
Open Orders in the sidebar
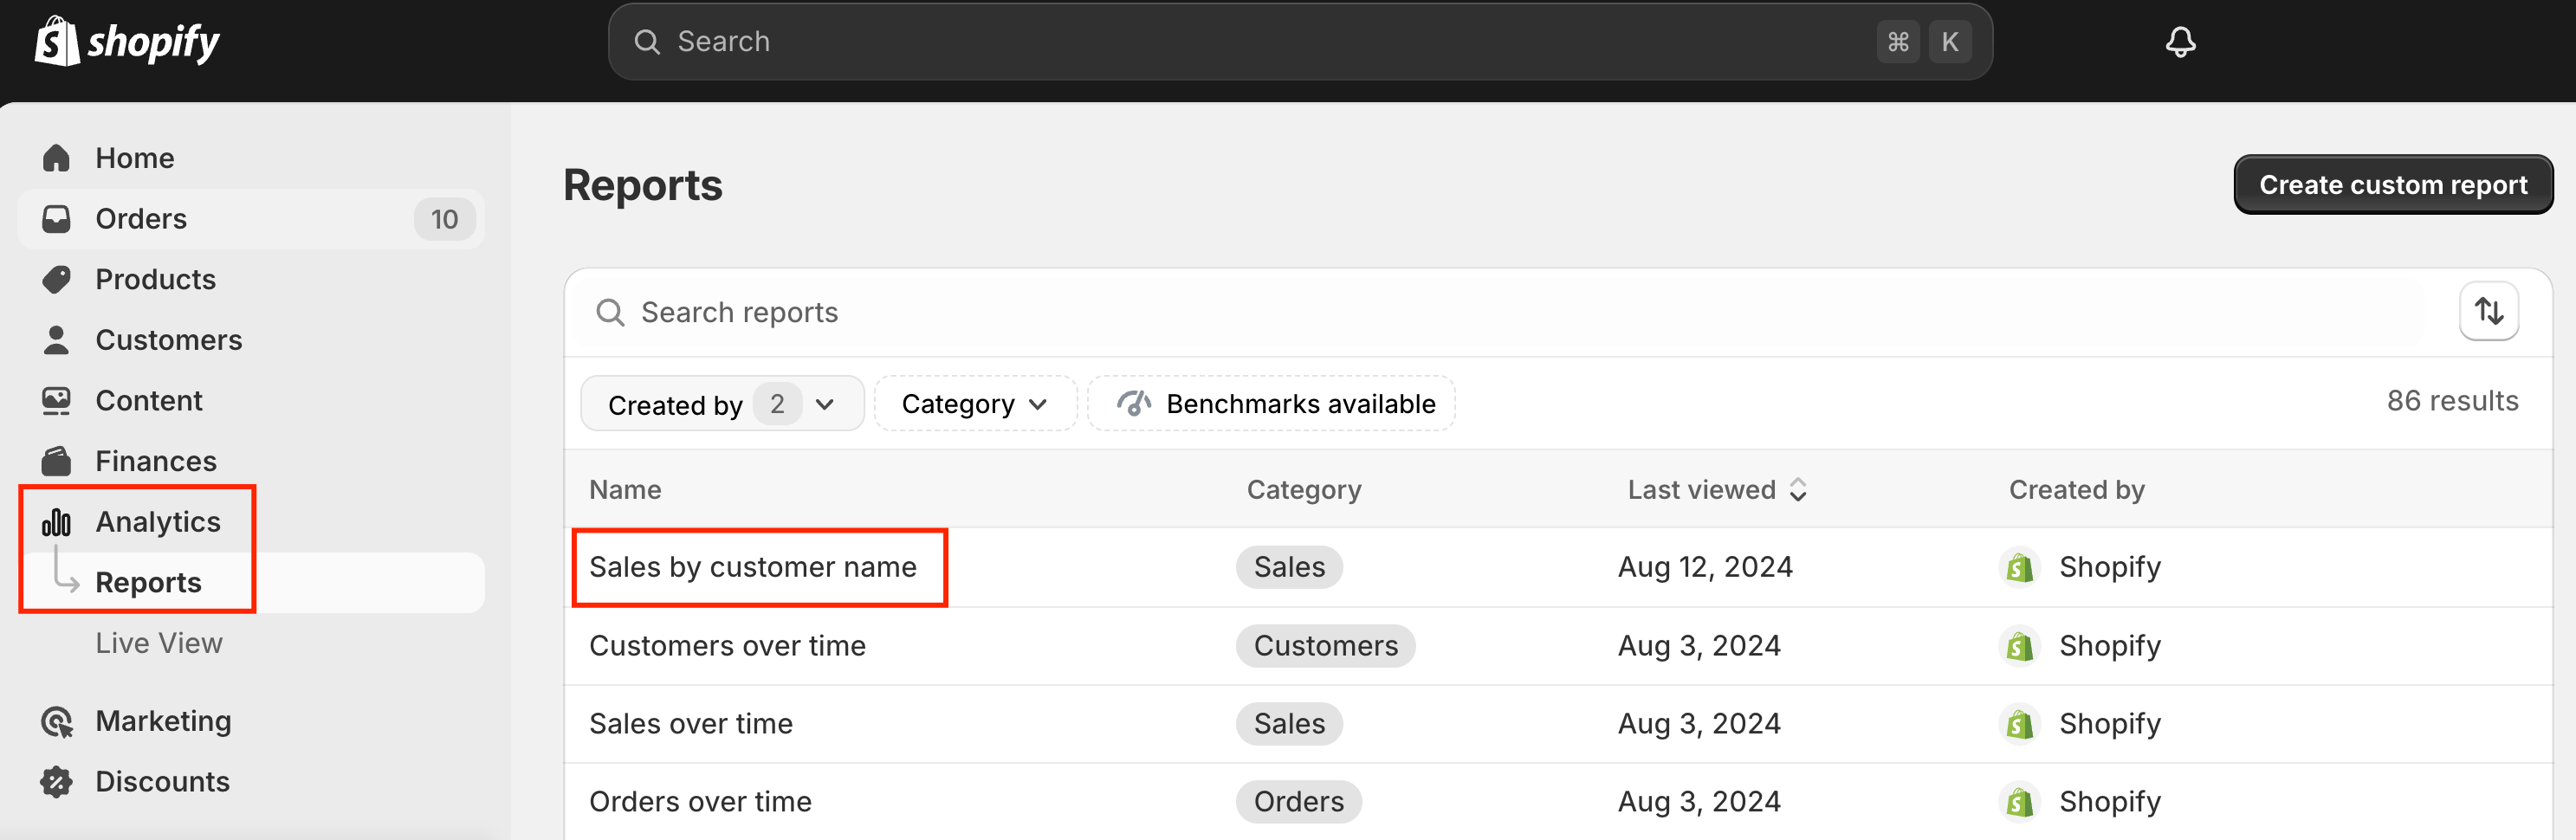[x=141, y=219]
